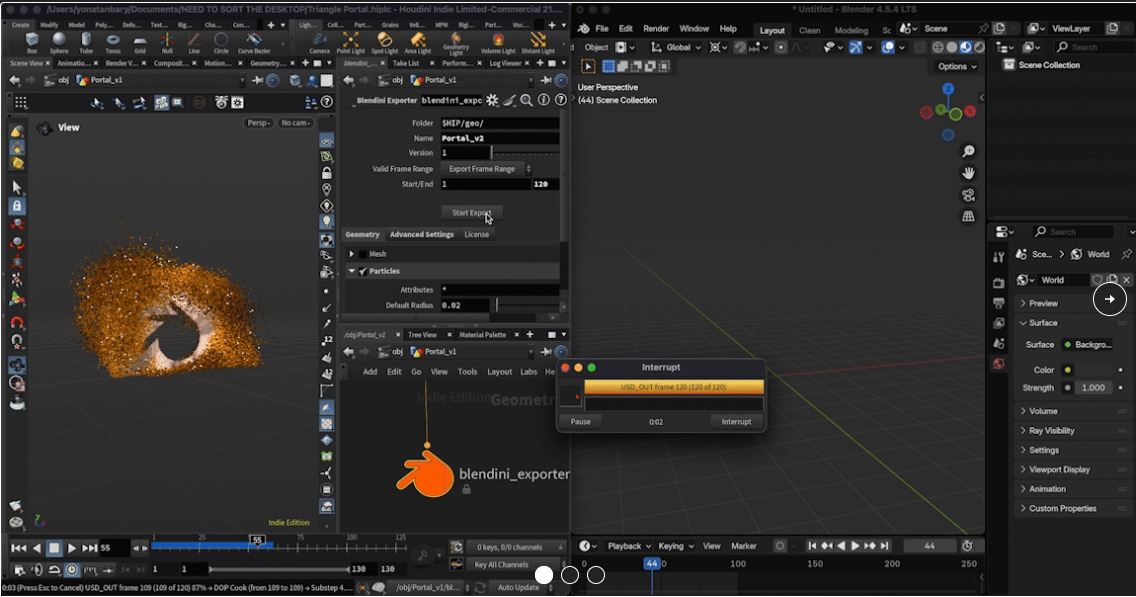Add a Point Light from the shelf
Viewport: 1136px width, 597px height.
coord(351,41)
